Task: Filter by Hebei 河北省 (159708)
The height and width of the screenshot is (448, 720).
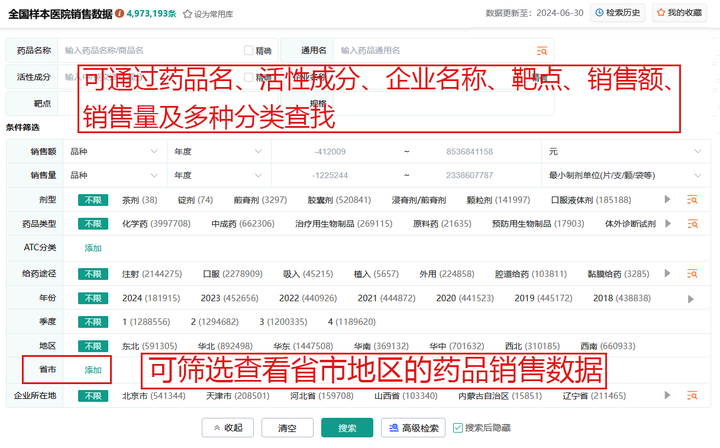Action: pos(322,396)
